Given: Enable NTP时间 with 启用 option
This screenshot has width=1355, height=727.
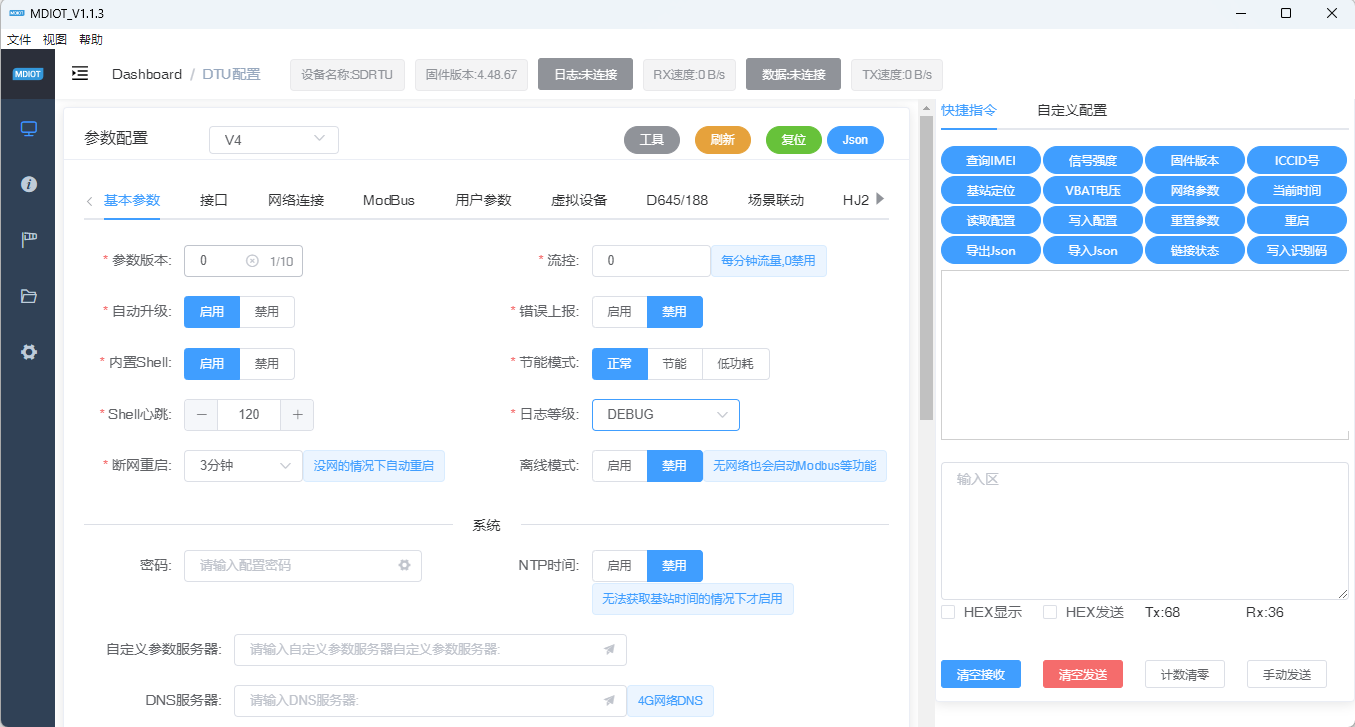Looking at the screenshot, I should (620, 566).
